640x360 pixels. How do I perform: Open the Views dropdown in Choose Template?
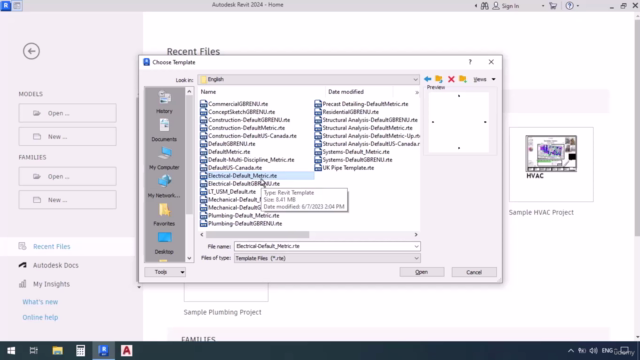(484, 79)
